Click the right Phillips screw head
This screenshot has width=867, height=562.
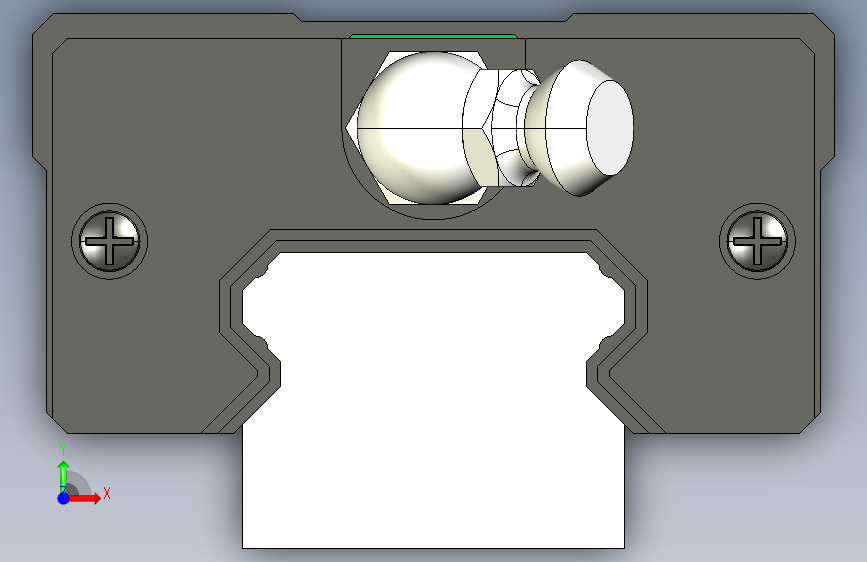point(757,241)
